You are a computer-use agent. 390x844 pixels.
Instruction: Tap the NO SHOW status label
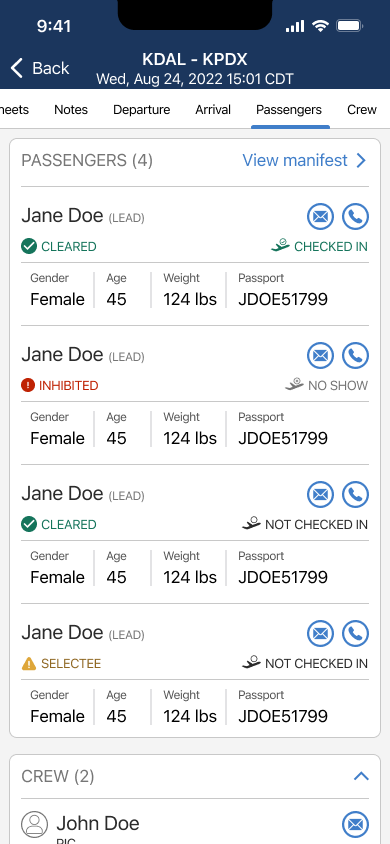(x=338, y=385)
